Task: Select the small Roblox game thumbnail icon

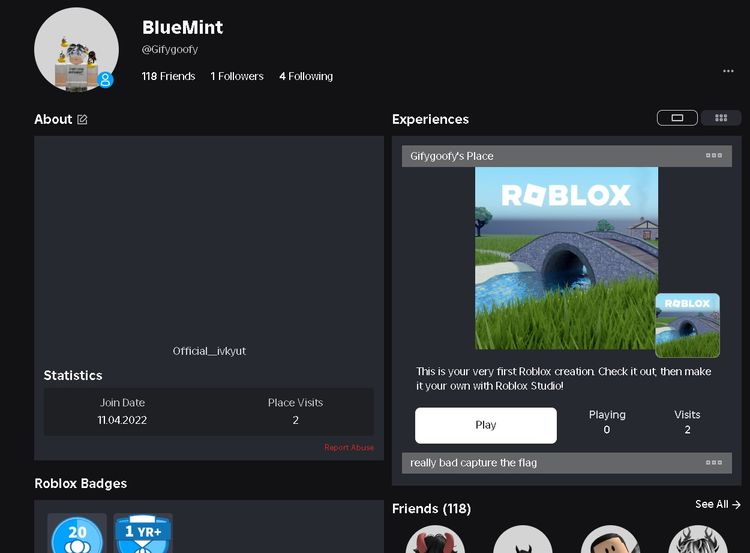Action: pyautogui.click(x=687, y=325)
